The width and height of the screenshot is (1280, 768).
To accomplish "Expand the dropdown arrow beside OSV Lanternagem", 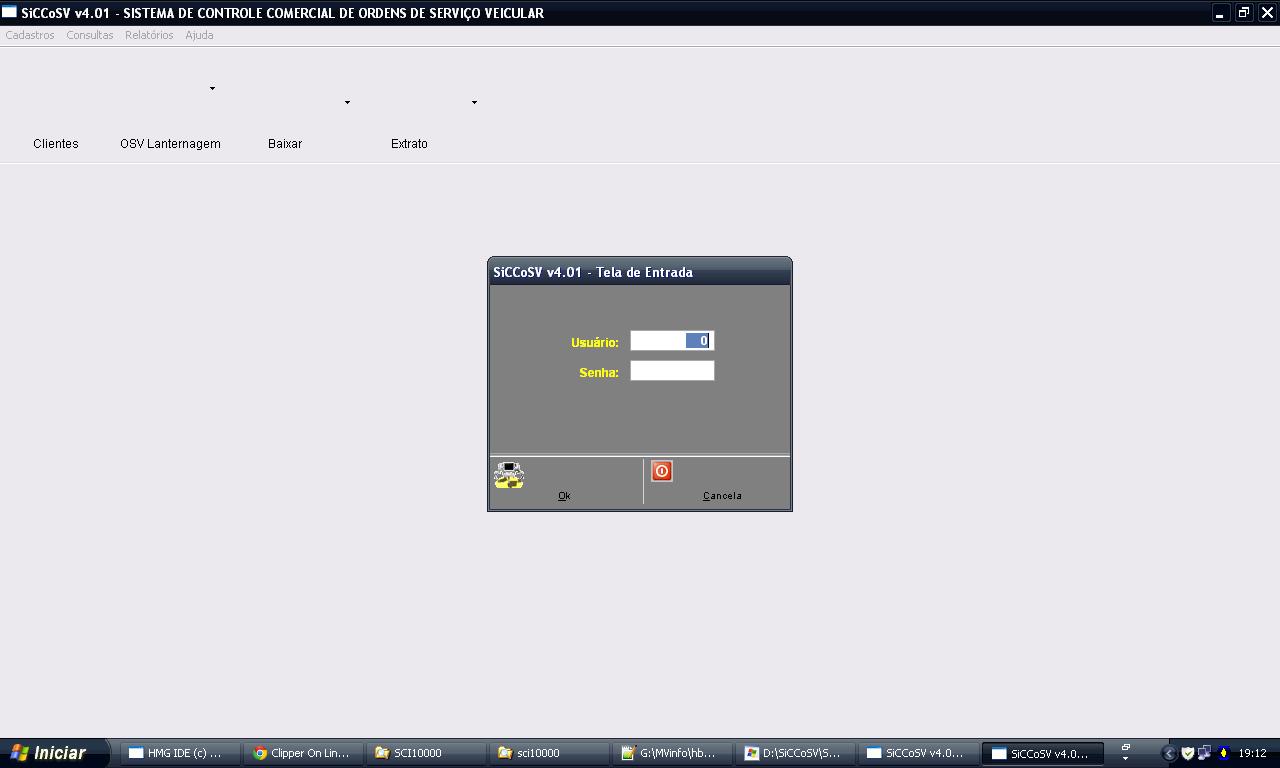I will (x=212, y=88).
